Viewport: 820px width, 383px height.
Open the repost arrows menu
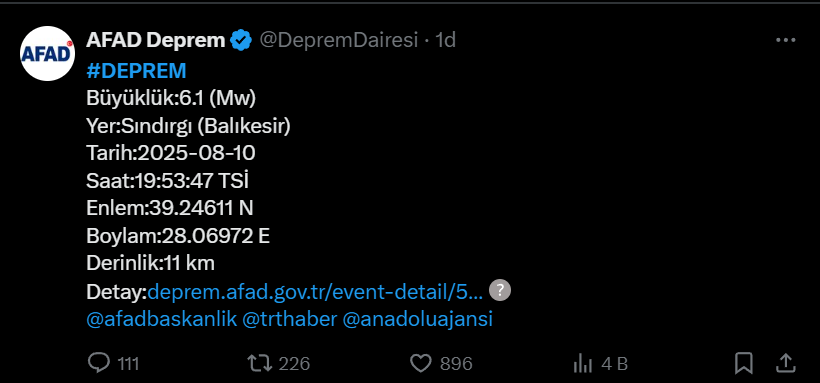tap(260, 363)
